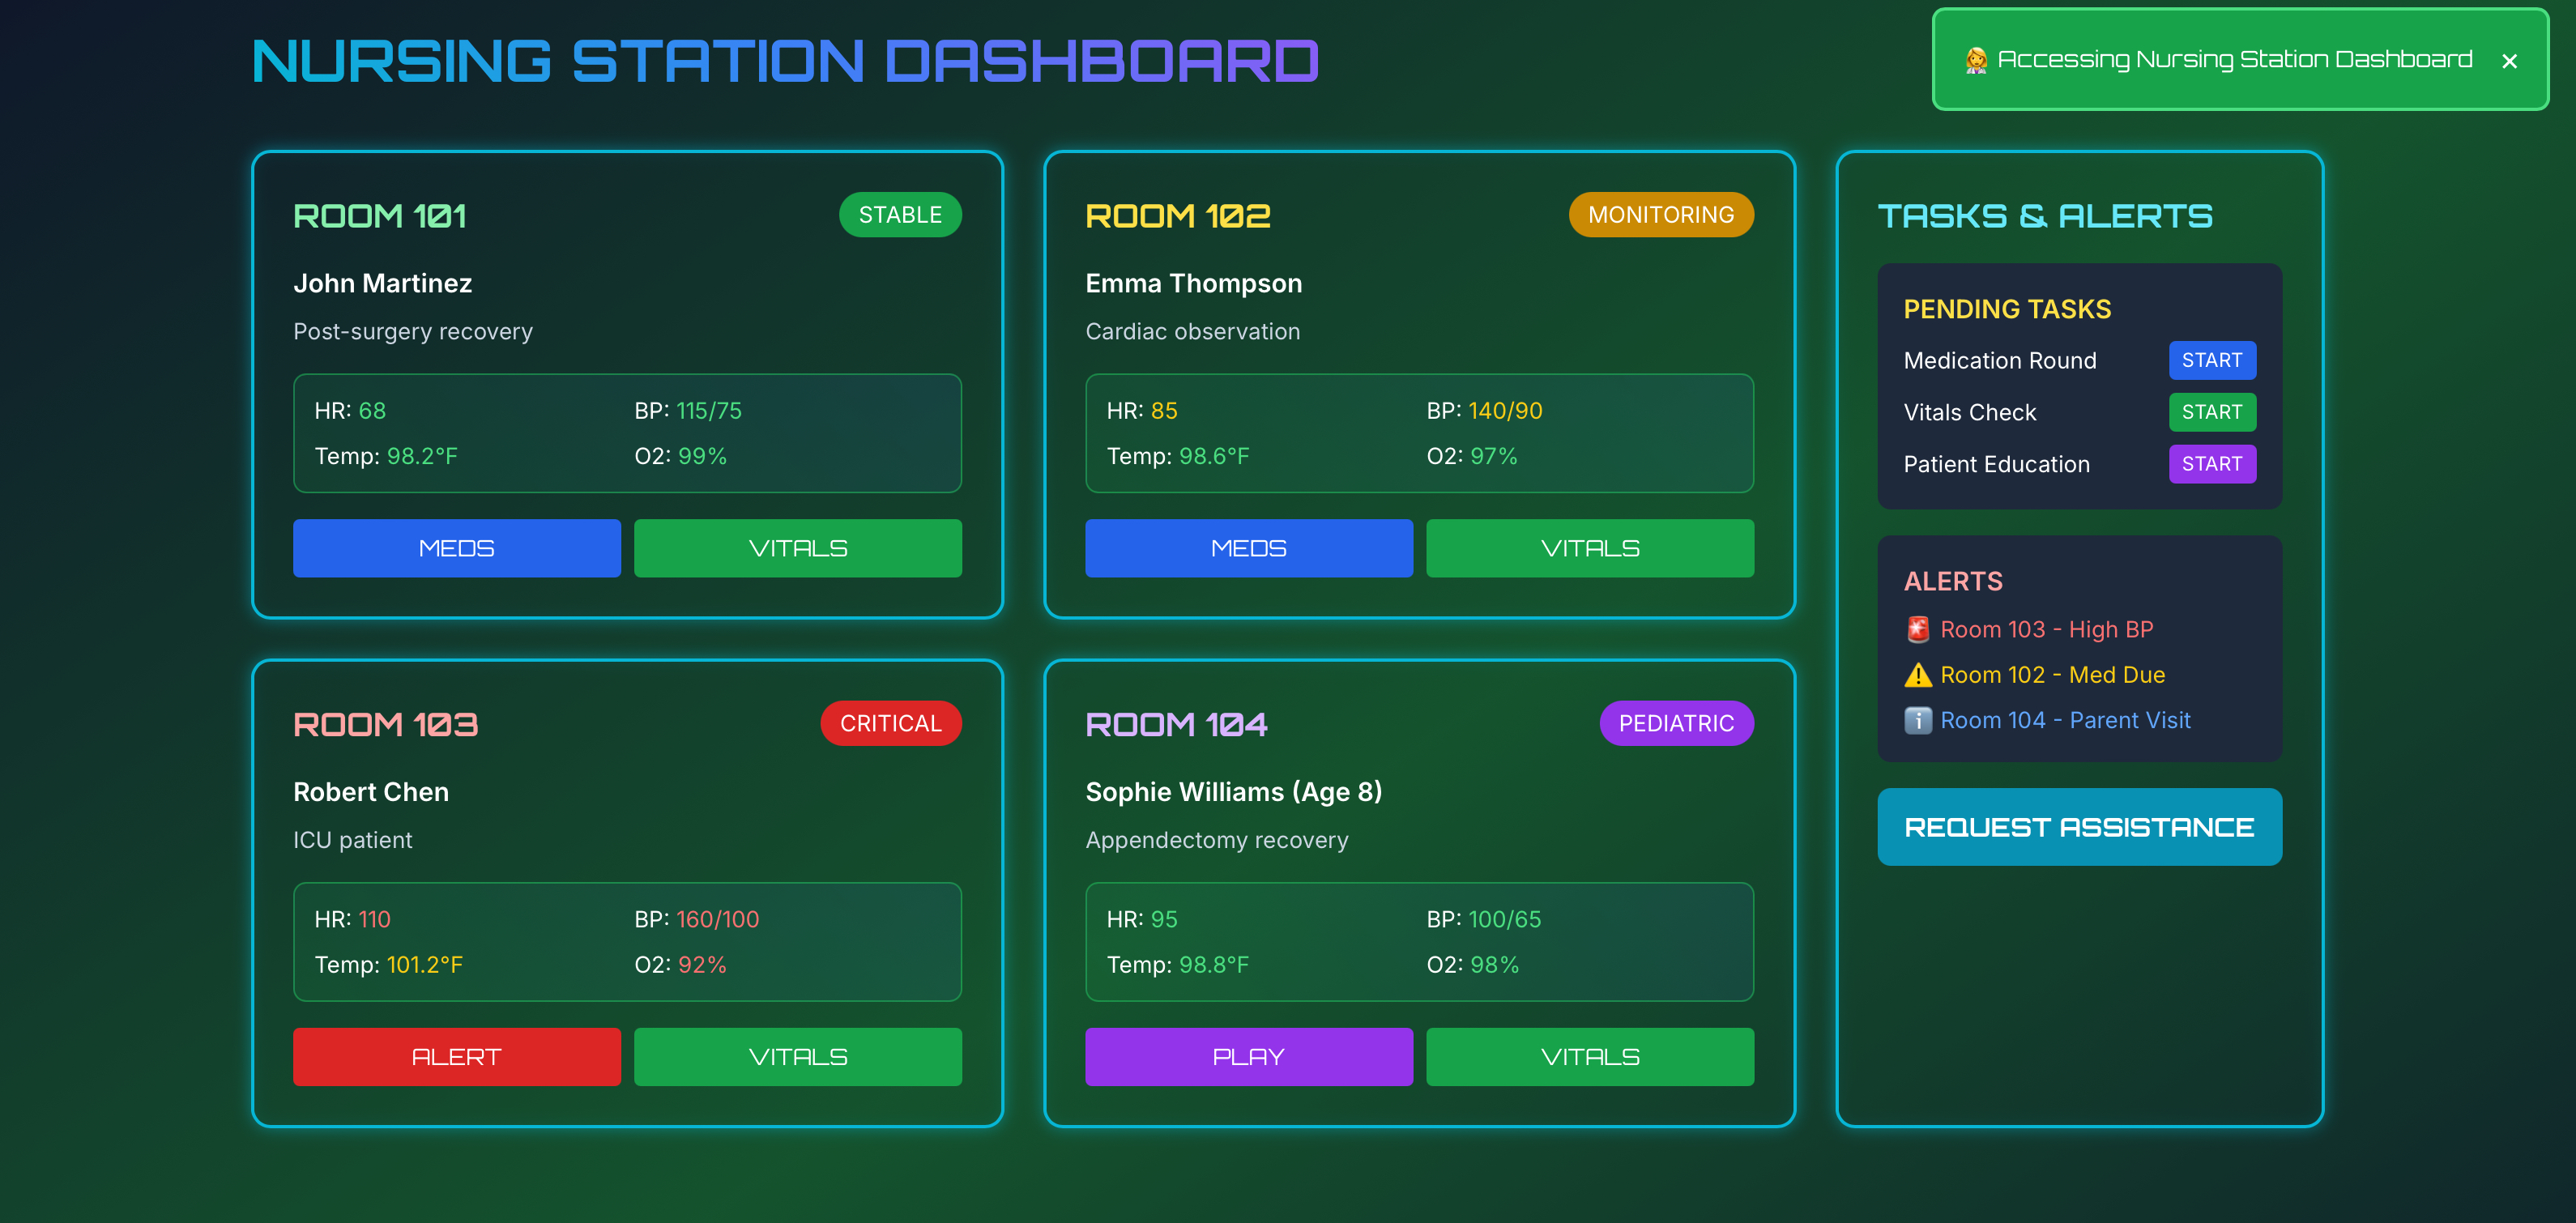Open VITALS for Sophie Williams
This screenshot has width=2576, height=1223.
(x=1589, y=1056)
